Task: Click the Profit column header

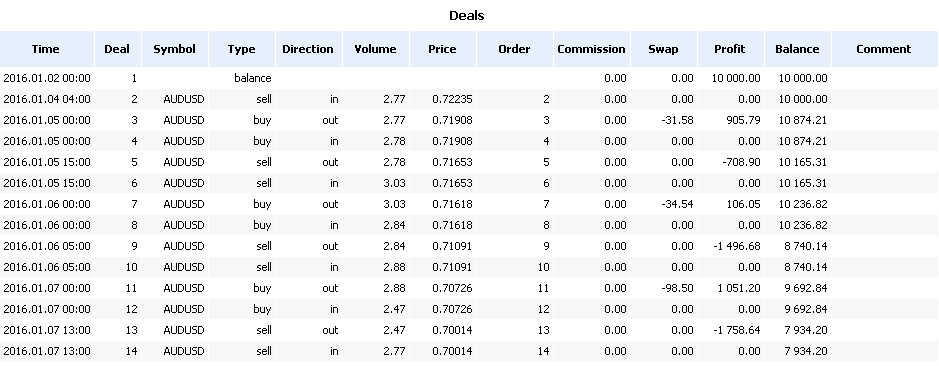Action: pyautogui.click(x=730, y=49)
